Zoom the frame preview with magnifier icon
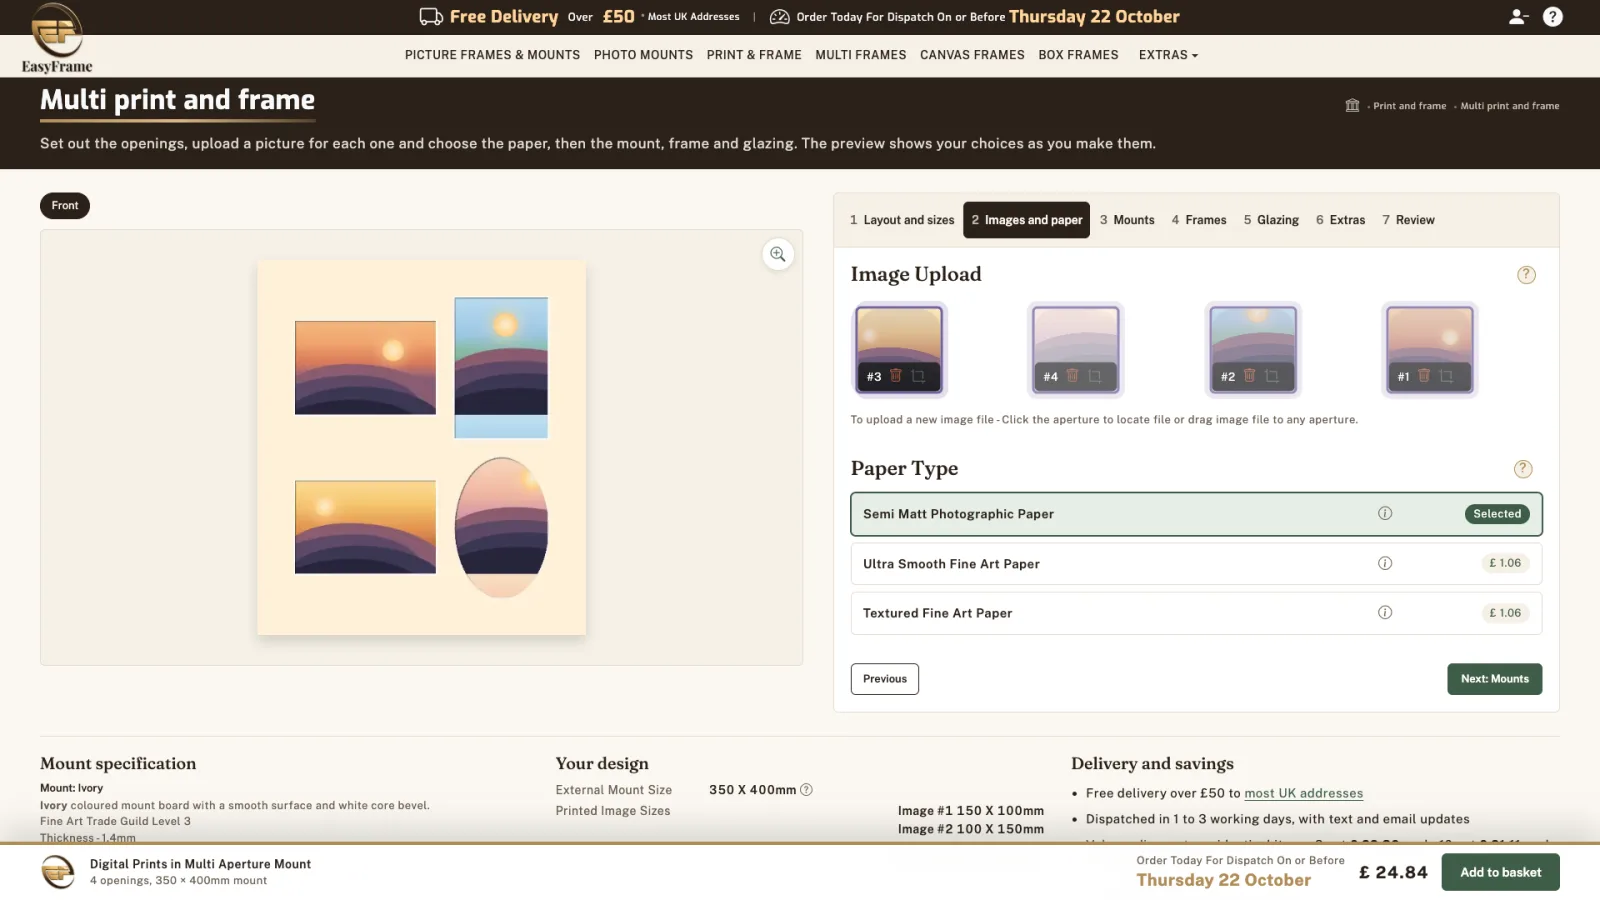Screen dimensions: 1600x900 778,254
